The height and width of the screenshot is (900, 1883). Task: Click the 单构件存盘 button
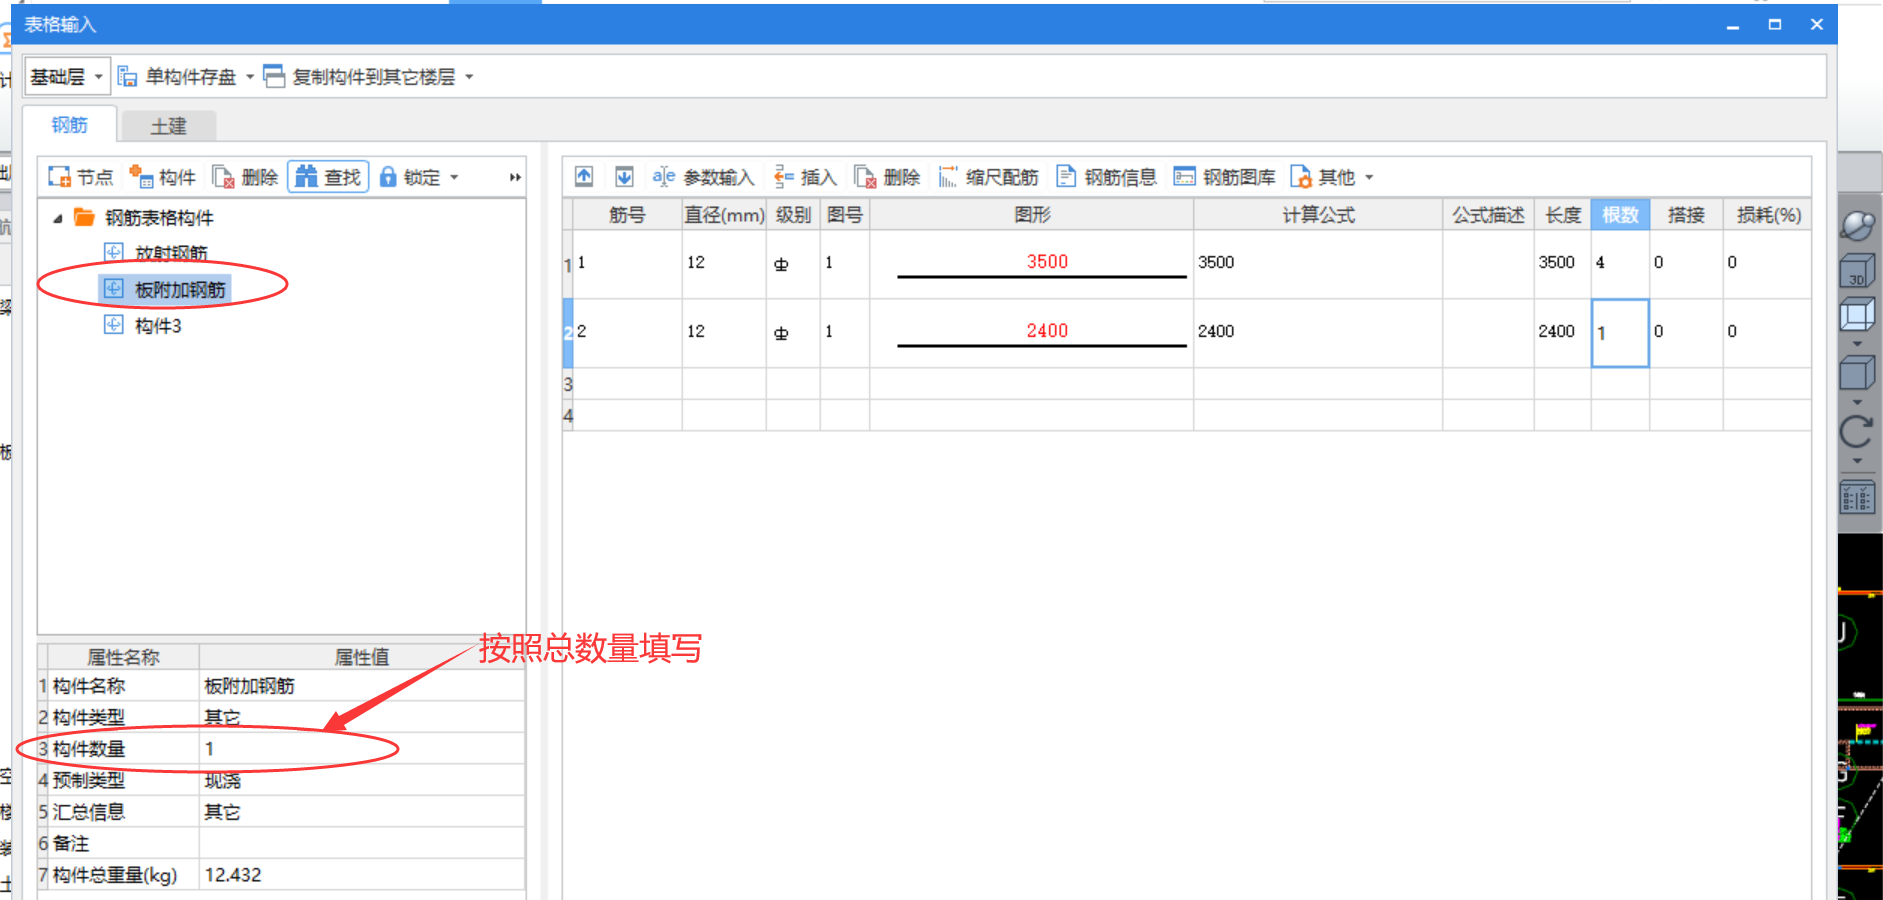click(177, 77)
